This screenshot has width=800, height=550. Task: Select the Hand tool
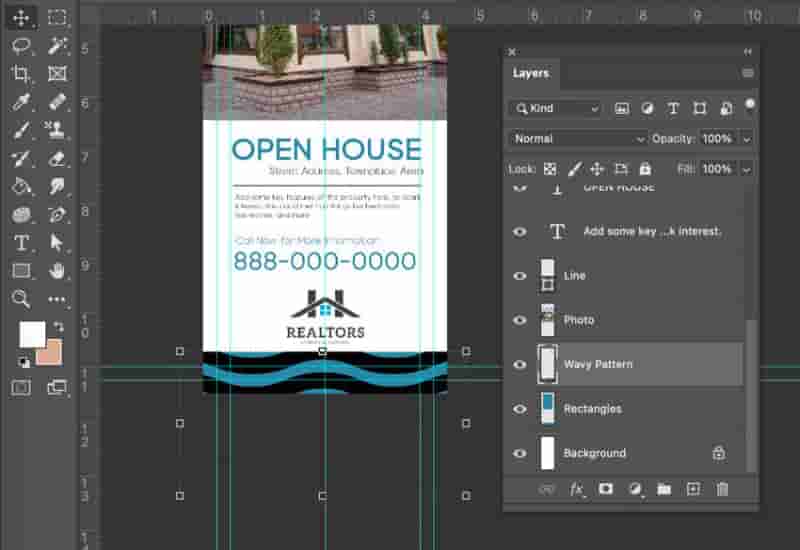pos(57,270)
